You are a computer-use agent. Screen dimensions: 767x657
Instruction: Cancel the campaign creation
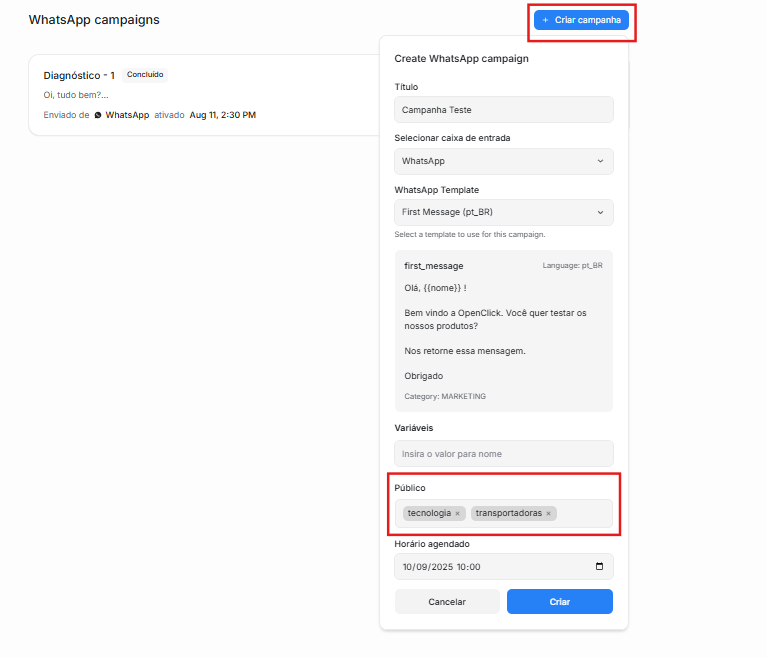click(x=447, y=602)
